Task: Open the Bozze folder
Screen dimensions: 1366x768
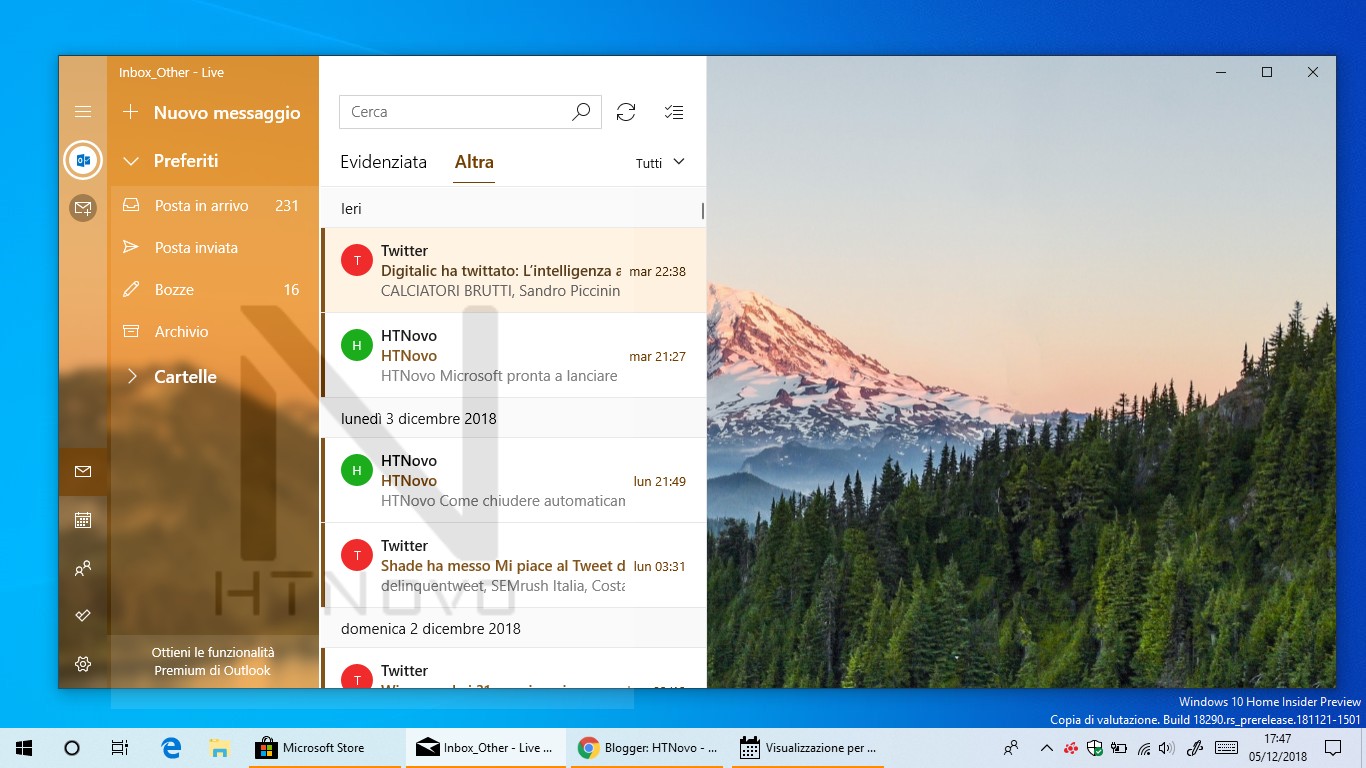Action: 213,289
